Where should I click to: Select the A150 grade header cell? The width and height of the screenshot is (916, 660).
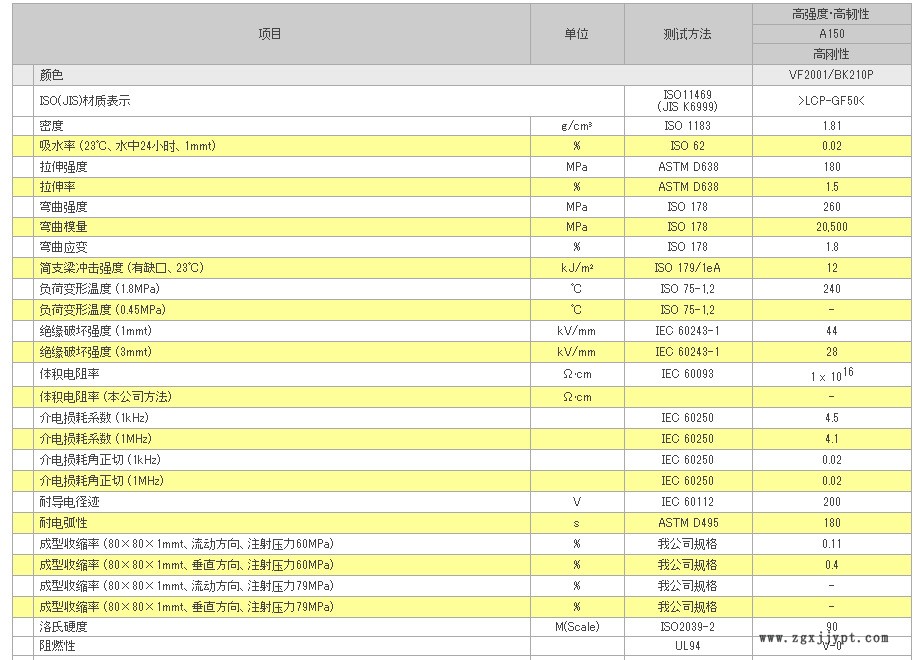tap(831, 34)
